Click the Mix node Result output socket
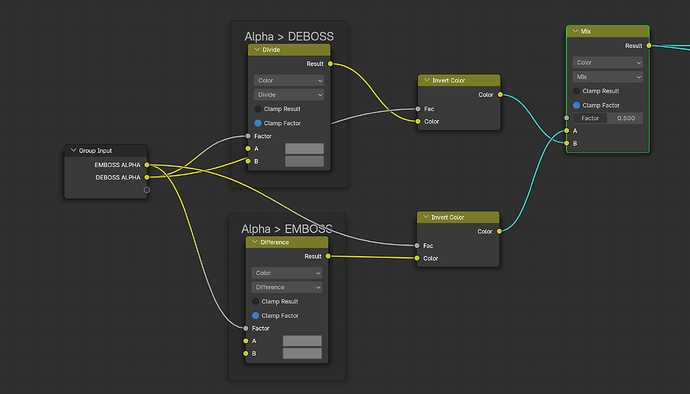Image resolution: width=690 pixels, height=394 pixels. point(649,45)
